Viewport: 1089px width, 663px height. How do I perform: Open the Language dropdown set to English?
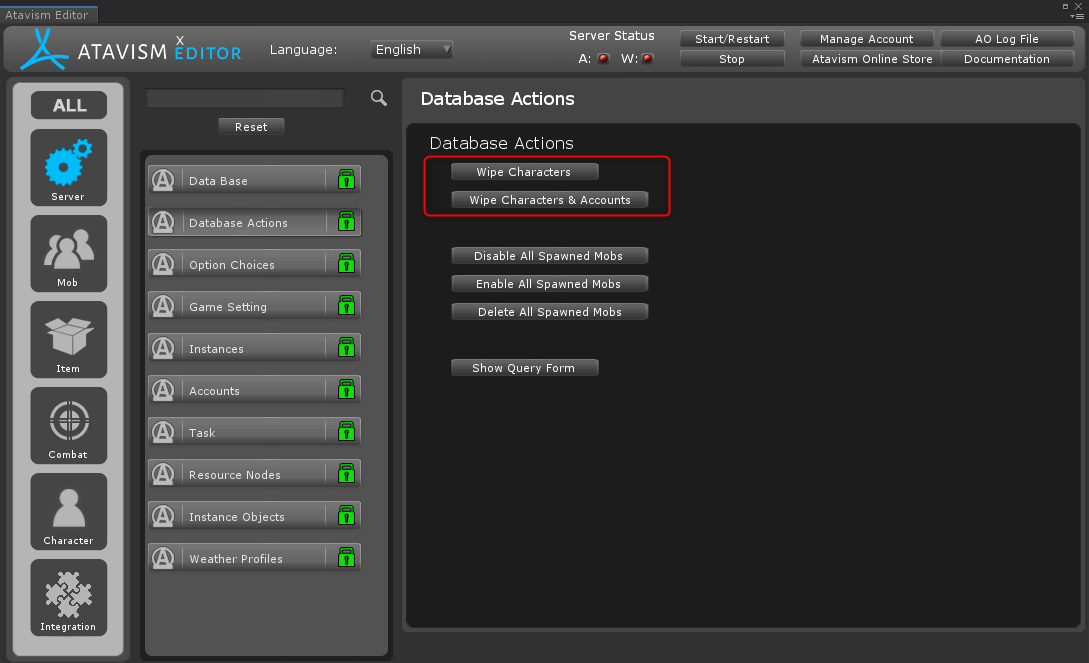pyautogui.click(x=411, y=49)
